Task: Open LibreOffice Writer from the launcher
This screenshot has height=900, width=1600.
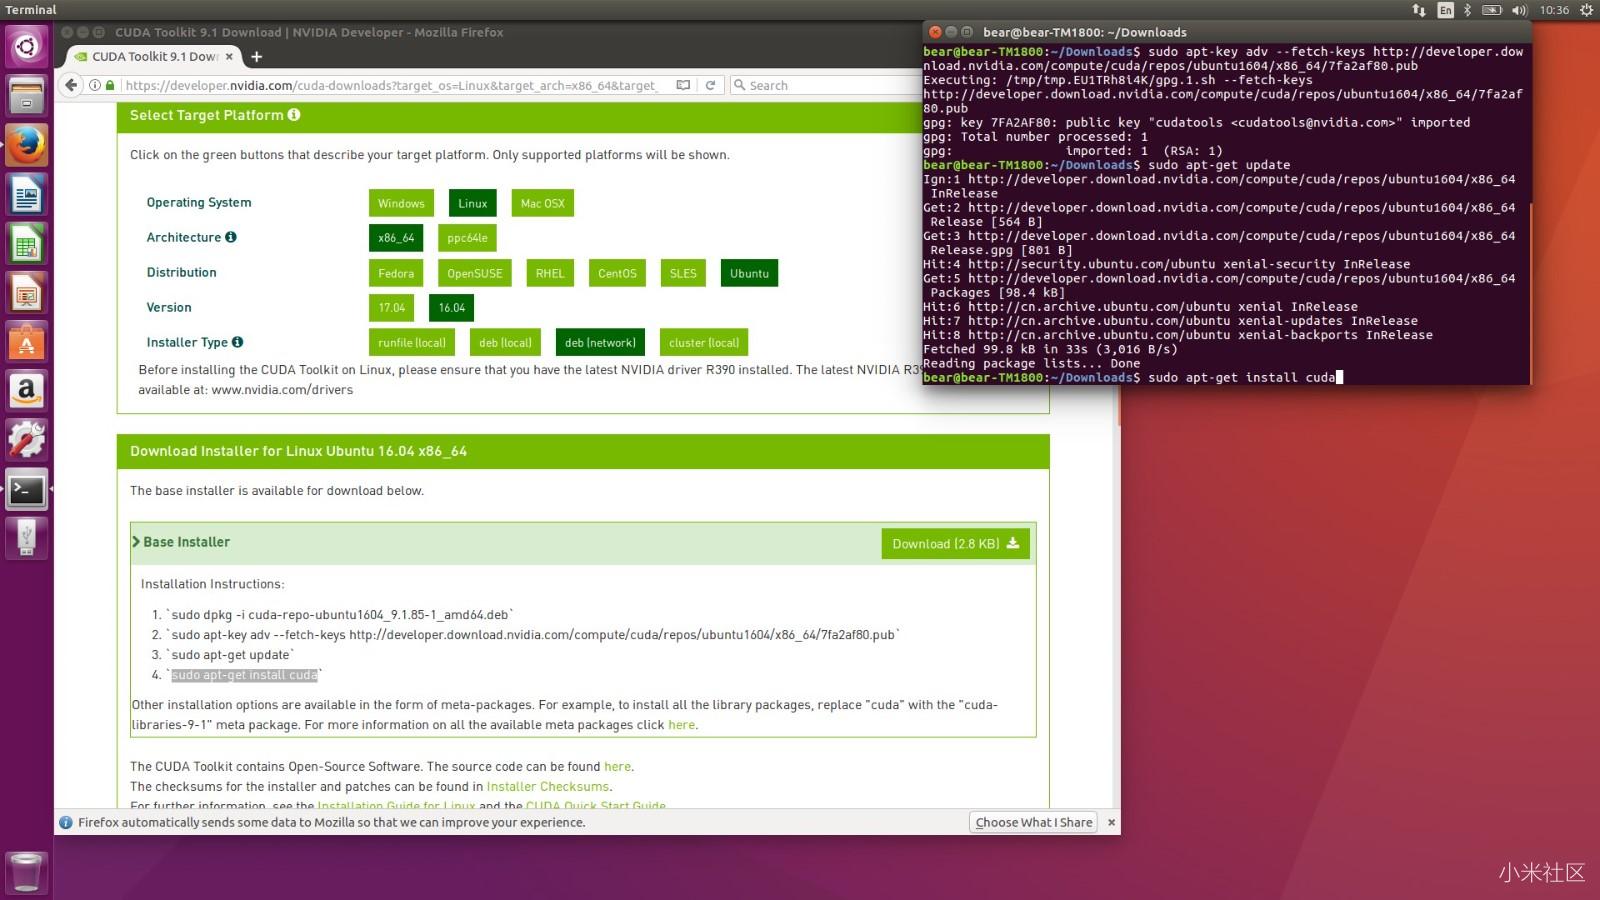Action: click(x=26, y=194)
